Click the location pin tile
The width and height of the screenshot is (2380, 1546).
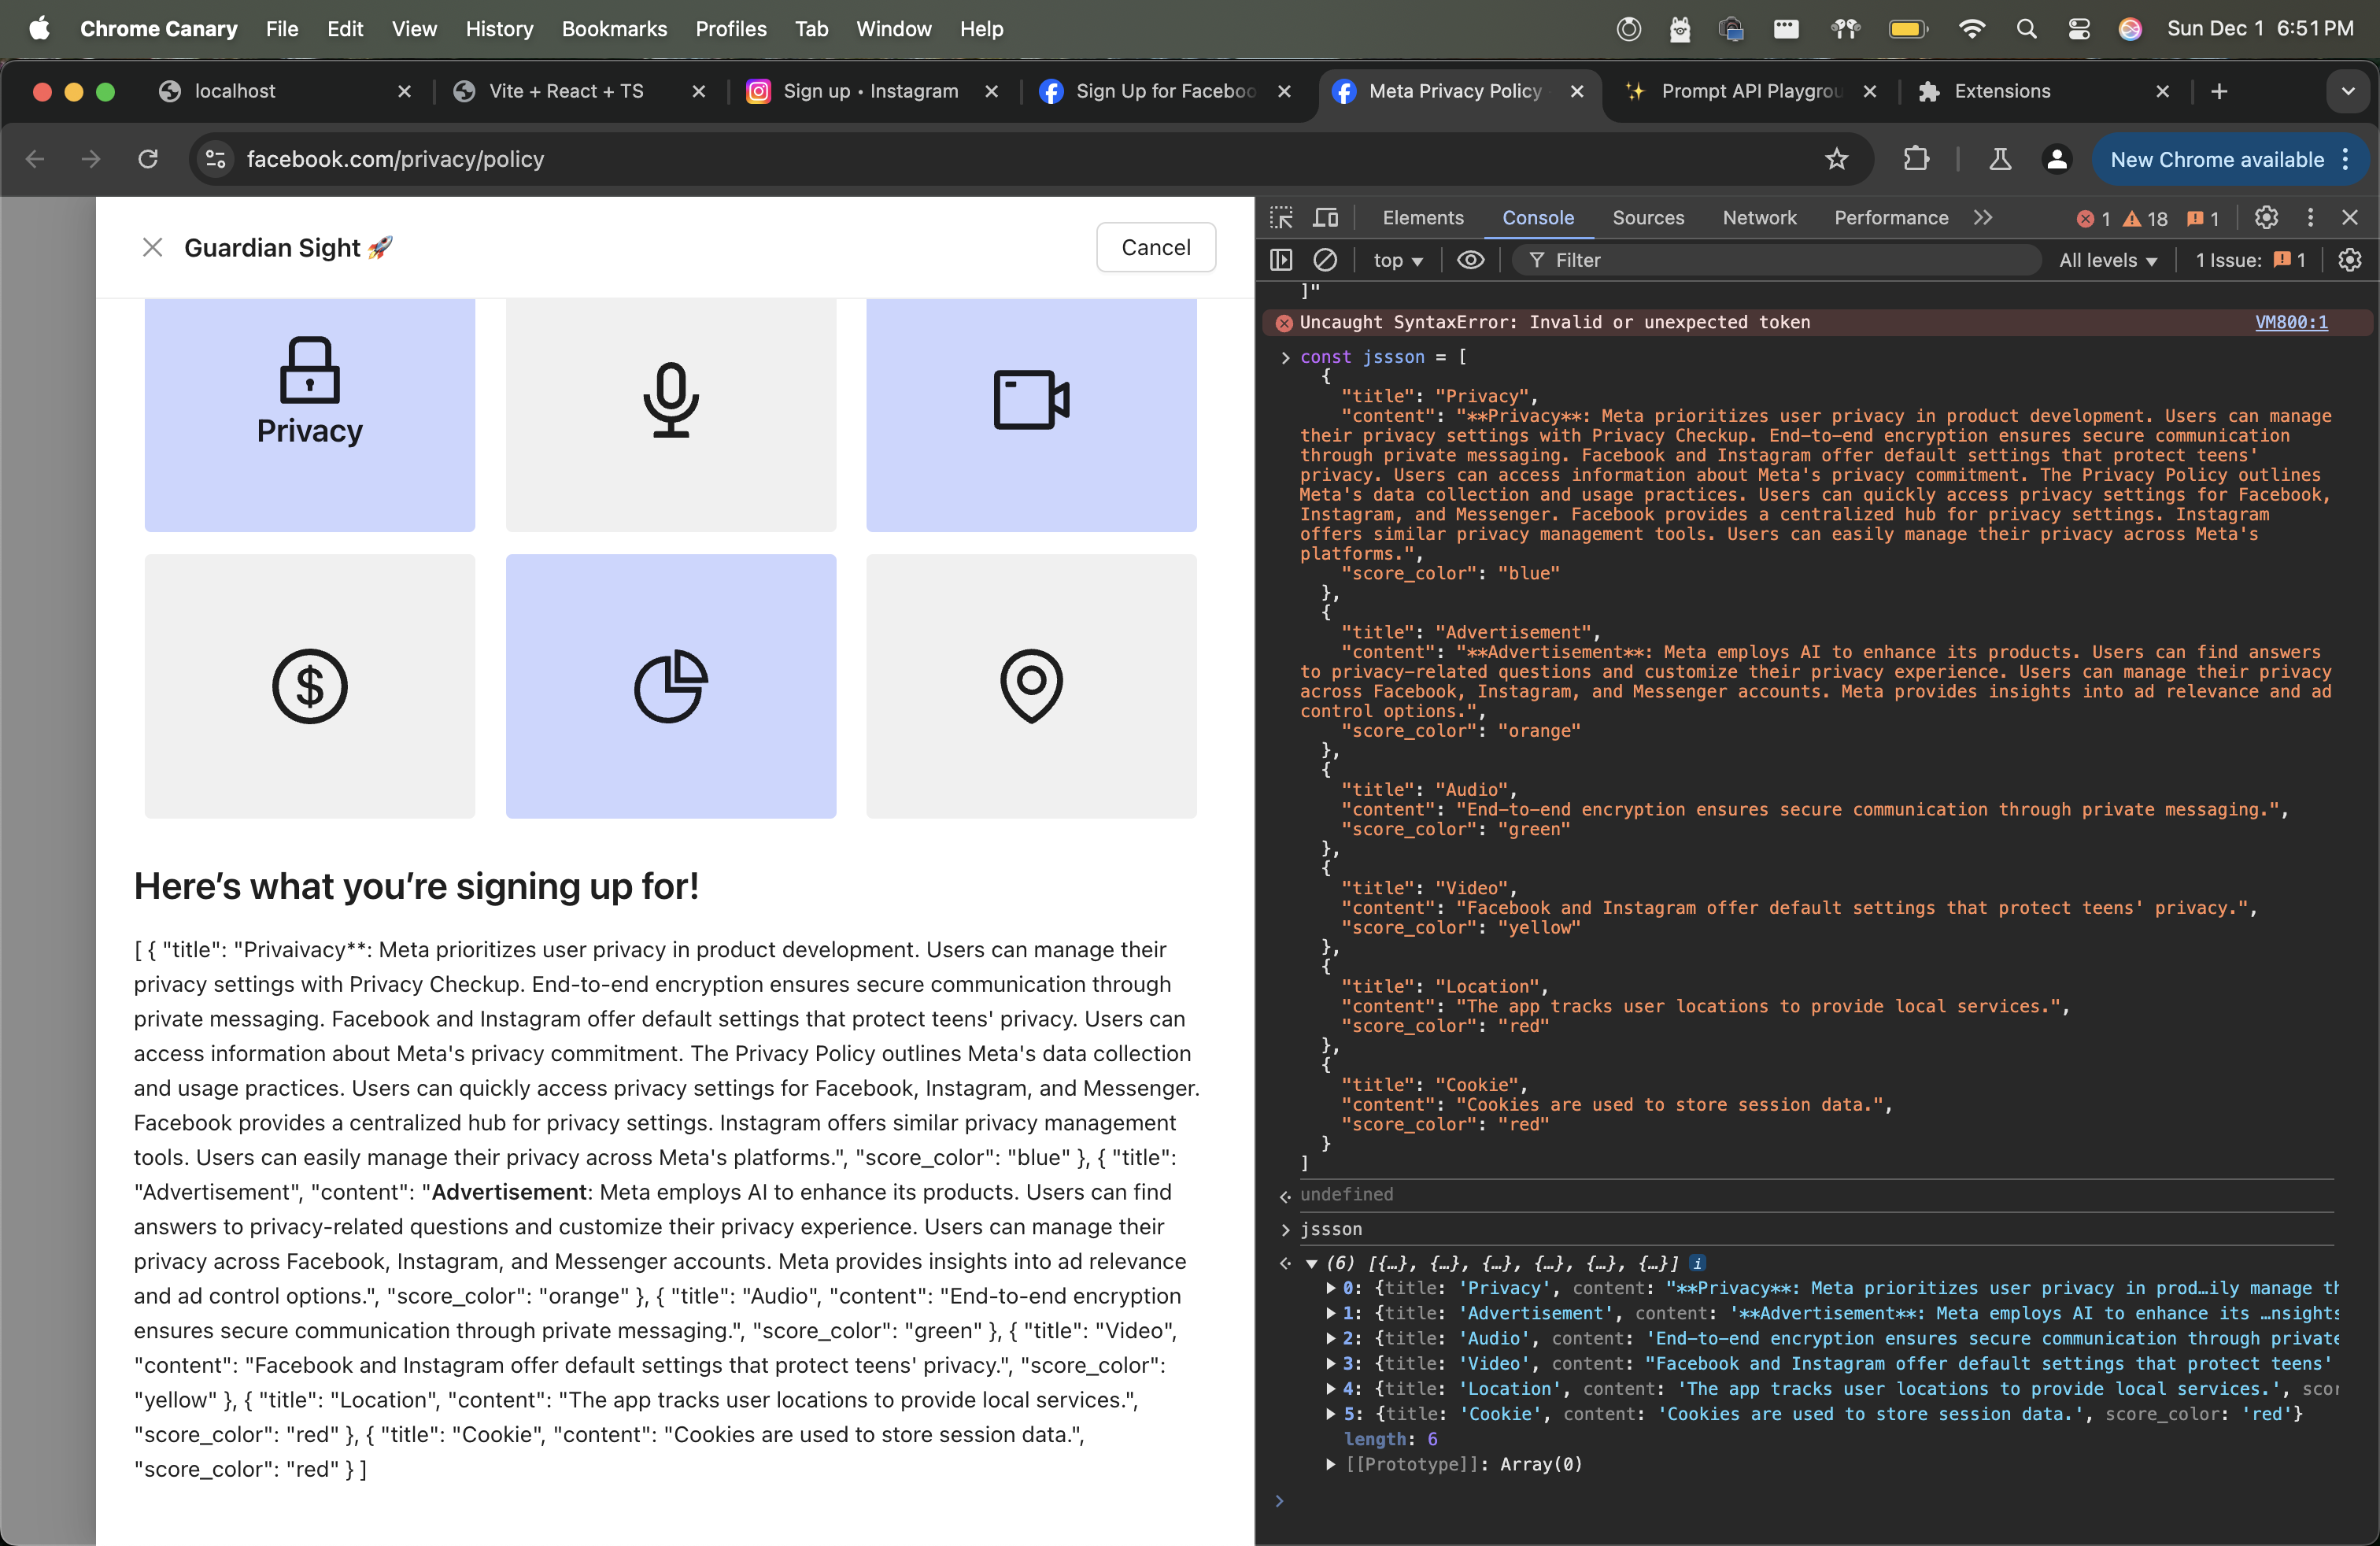(x=1031, y=686)
